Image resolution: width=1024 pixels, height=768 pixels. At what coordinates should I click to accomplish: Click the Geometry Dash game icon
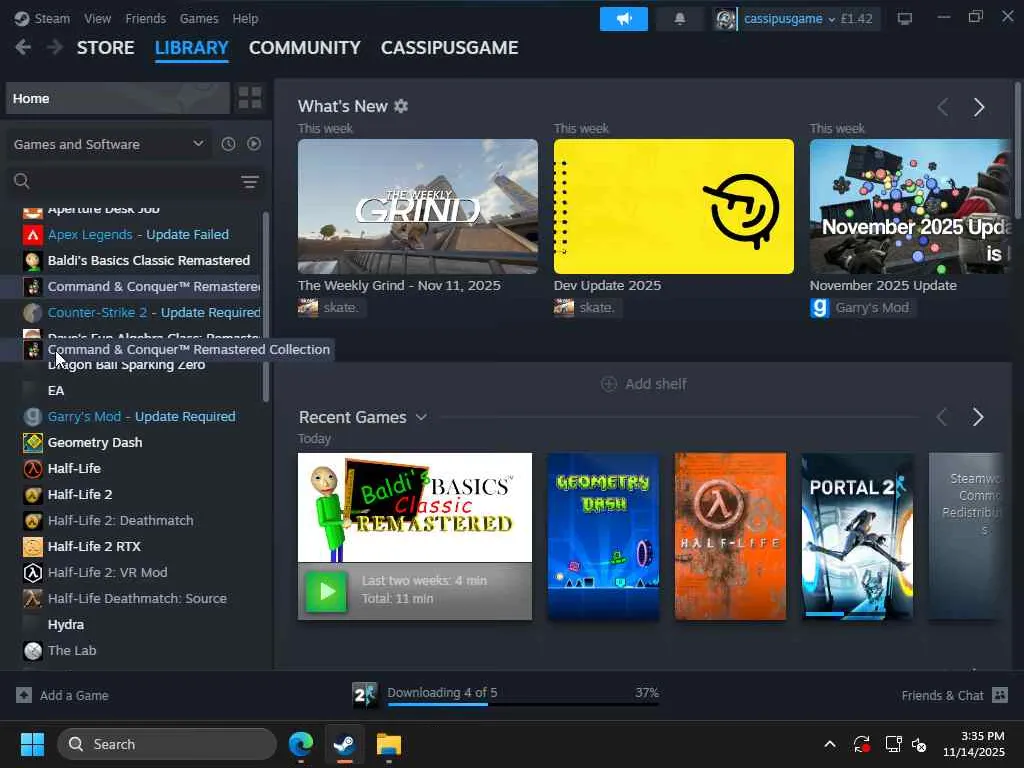33,443
